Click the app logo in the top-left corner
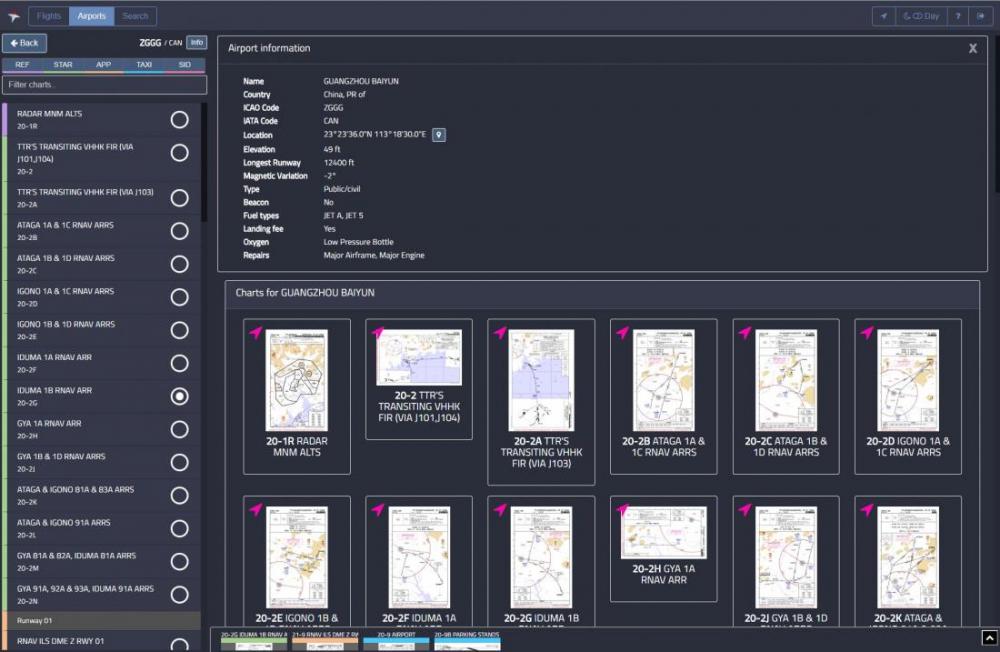Viewport: 1000px width, 652px height. tap(13, 17)
